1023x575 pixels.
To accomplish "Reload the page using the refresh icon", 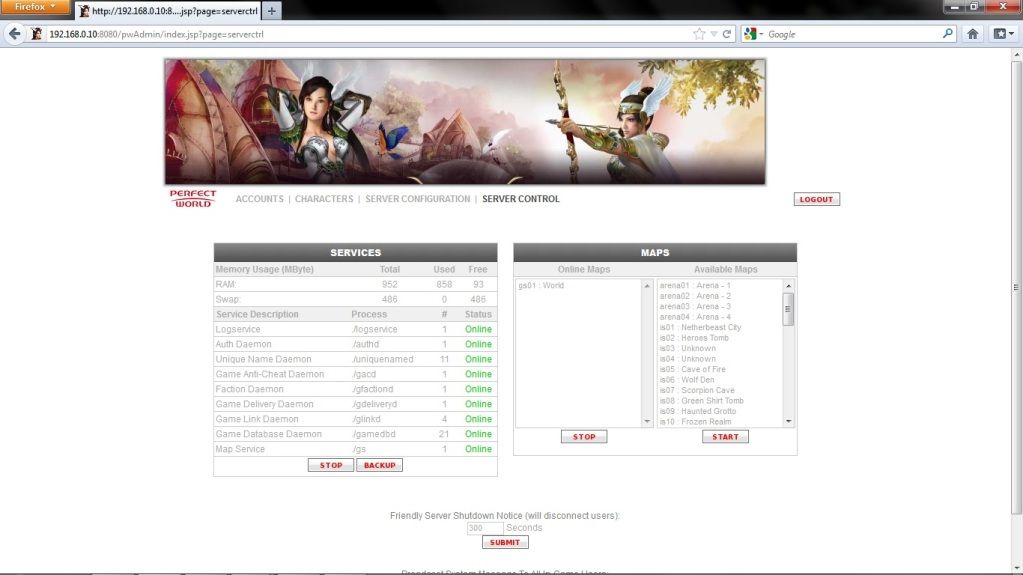I will point(727,33).
